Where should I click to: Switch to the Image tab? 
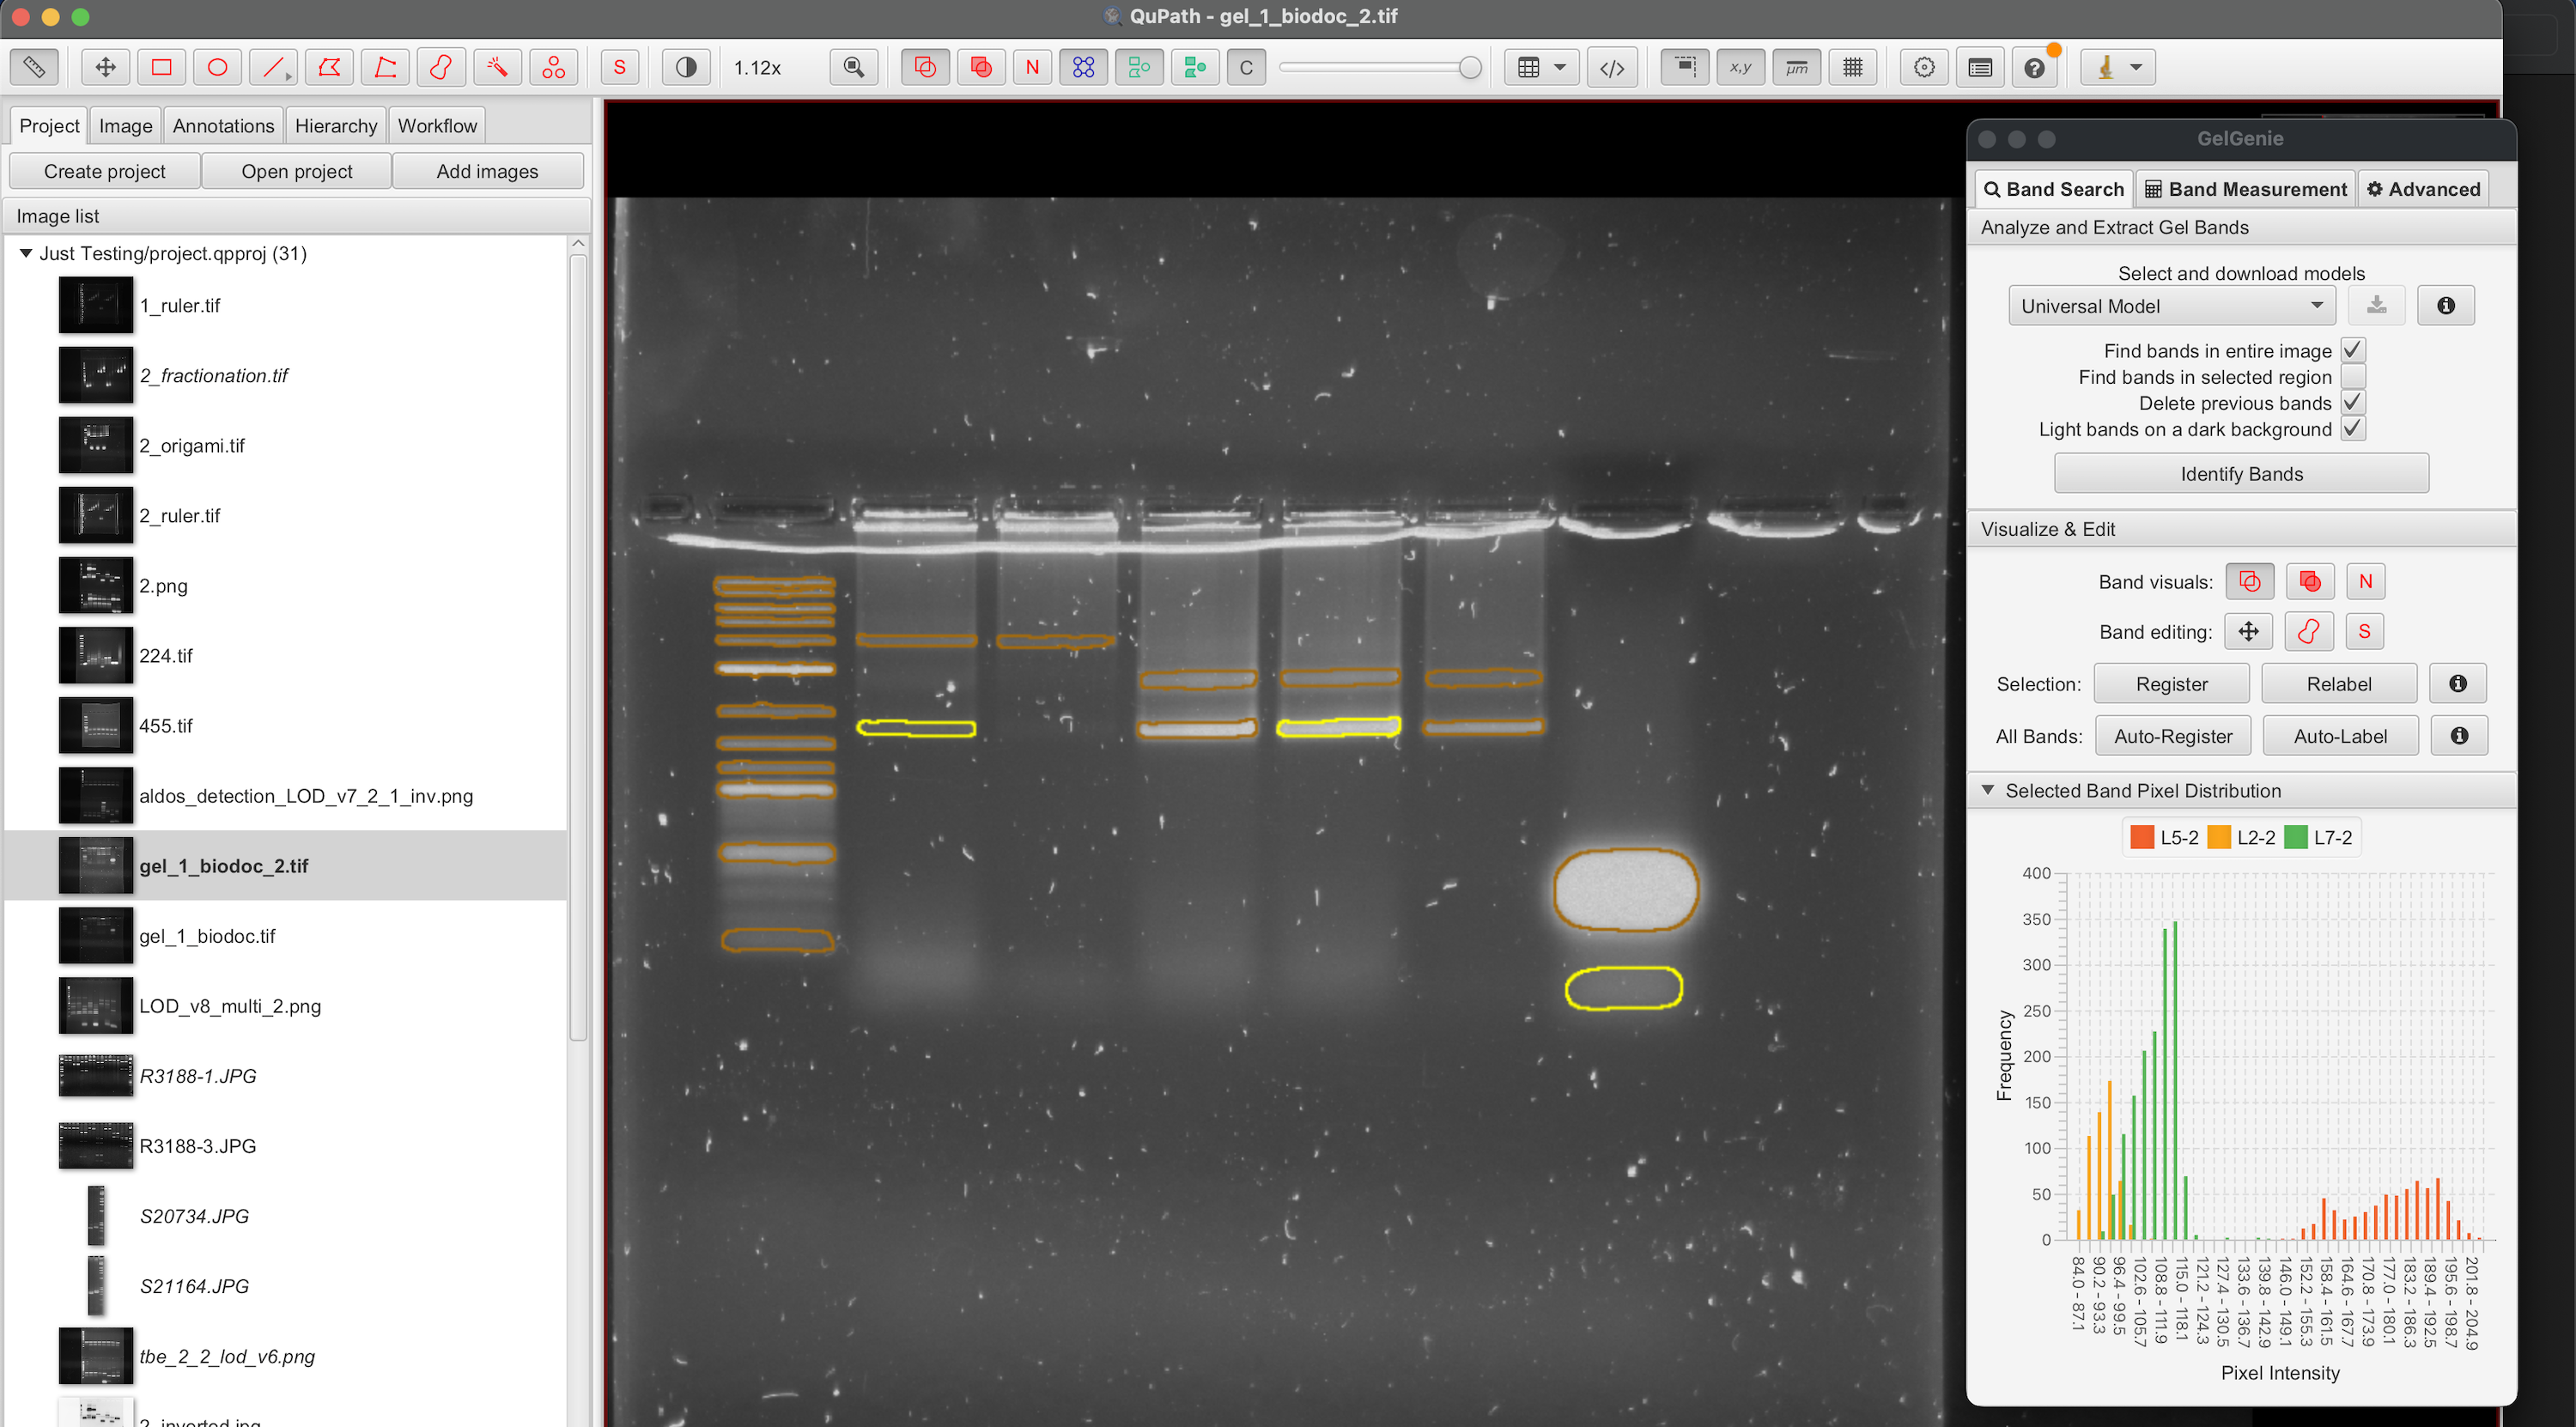[125, 126]
